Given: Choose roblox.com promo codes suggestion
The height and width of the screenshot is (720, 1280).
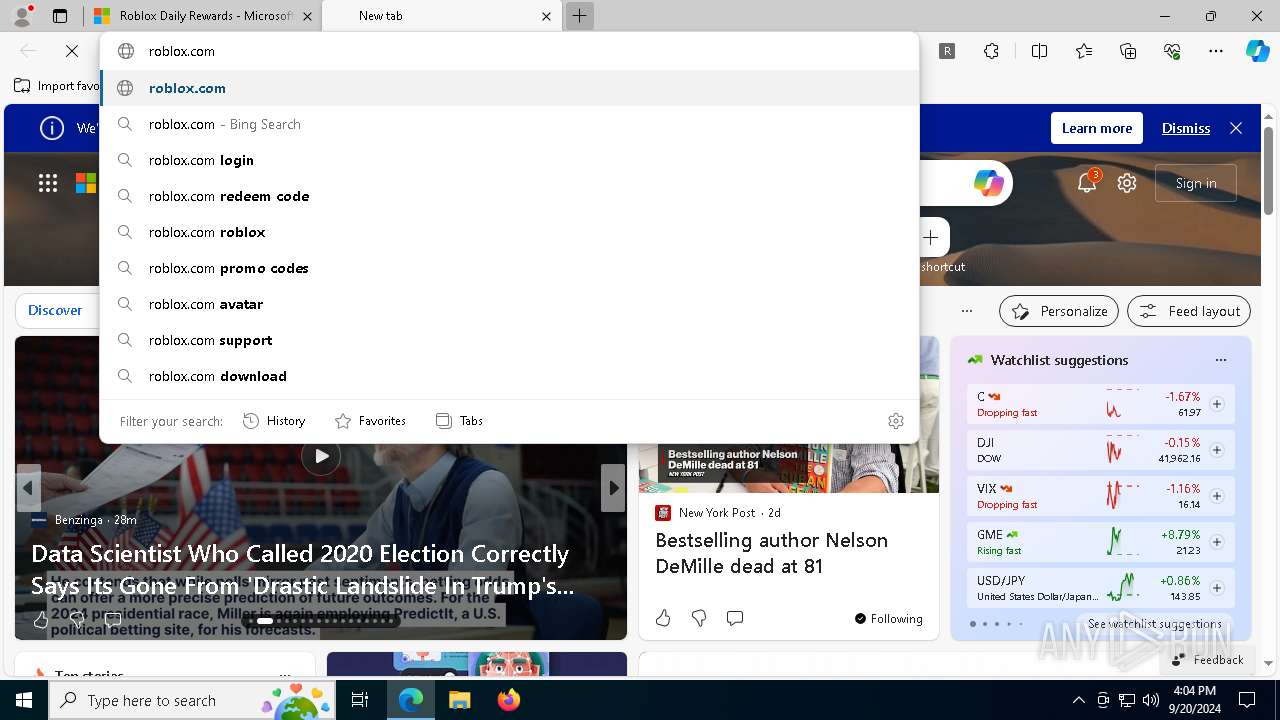Looking at the screenshot, I should 510,268.
